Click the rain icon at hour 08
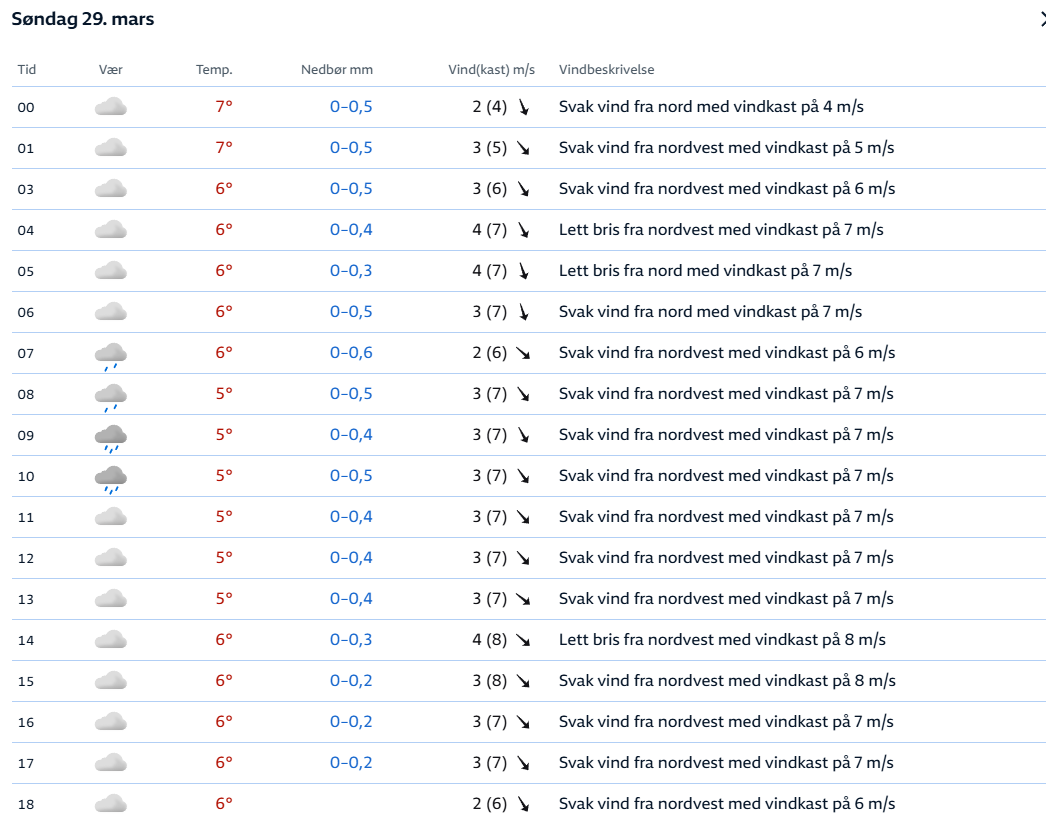1046x821 pixels. pos(110,395)
